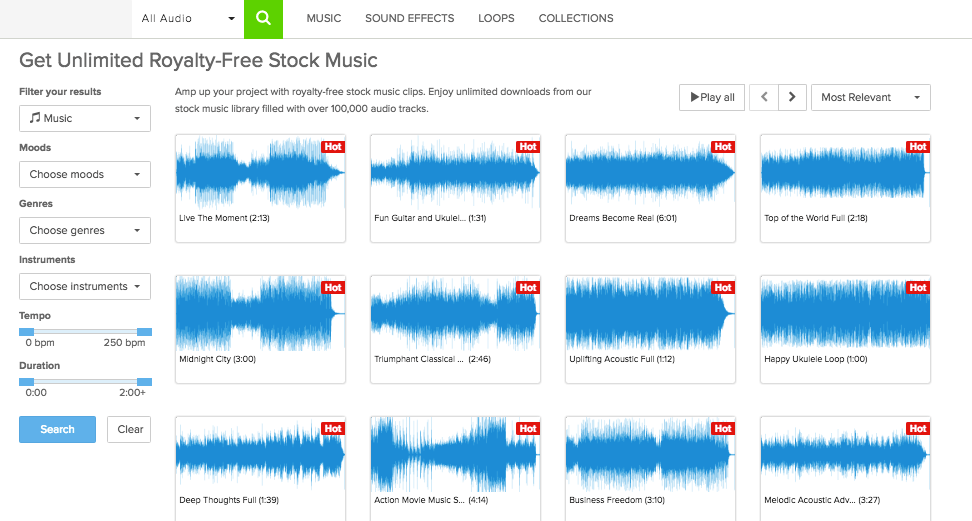
Task: Click the Hot badge on Triumphant Classical
Action: tap(528, 288)
